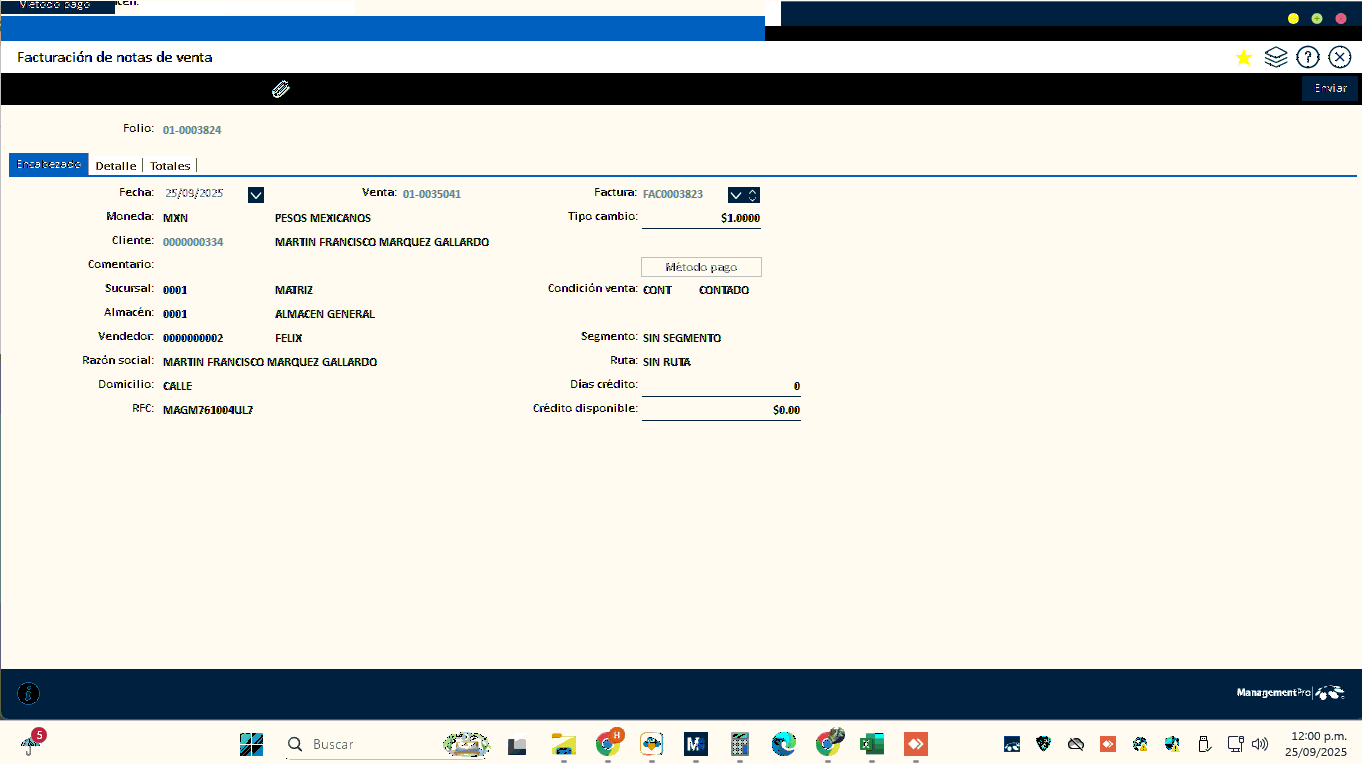The height and width of the screenshot is (764, 1362).
Task: Select the Encabezado tab
Action: 49,165
